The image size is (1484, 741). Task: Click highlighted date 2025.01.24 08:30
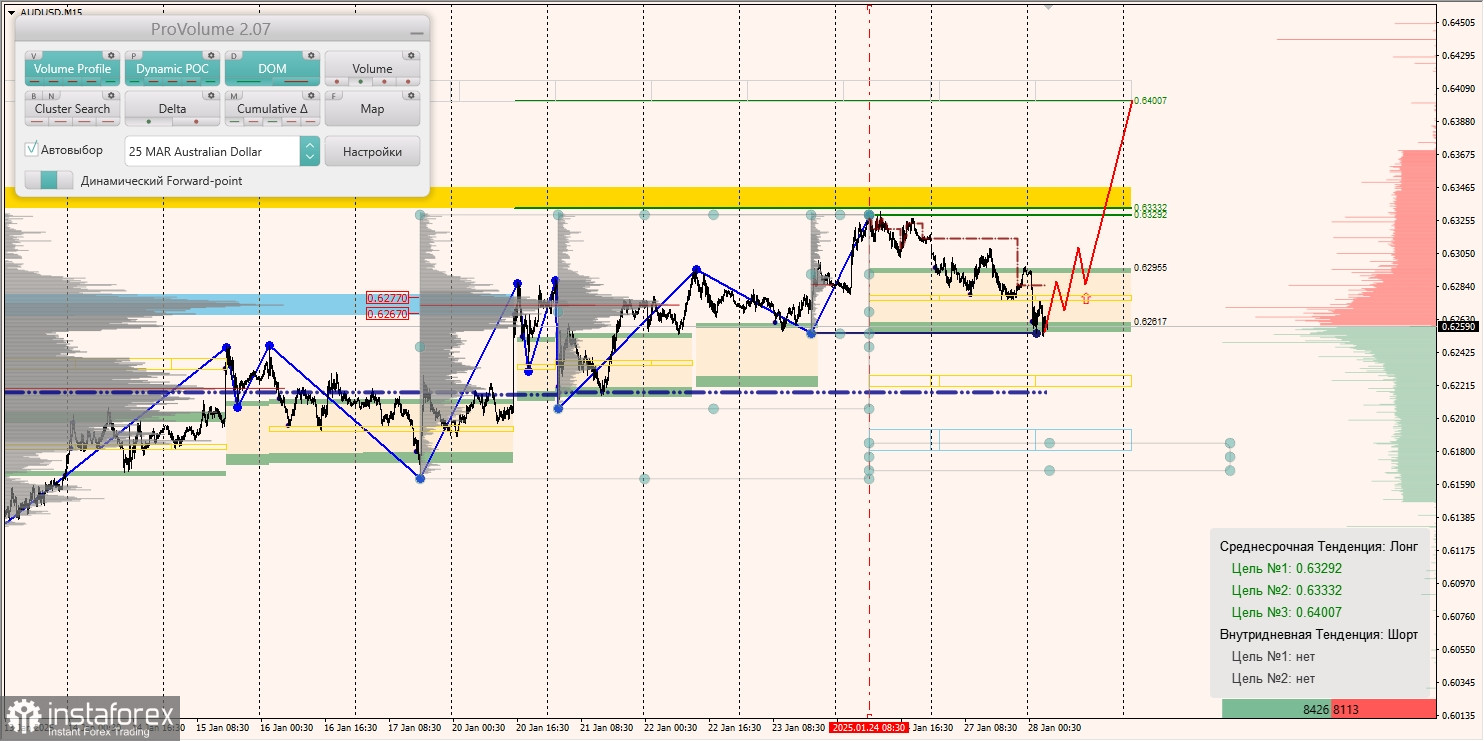[x=869, y=728]
